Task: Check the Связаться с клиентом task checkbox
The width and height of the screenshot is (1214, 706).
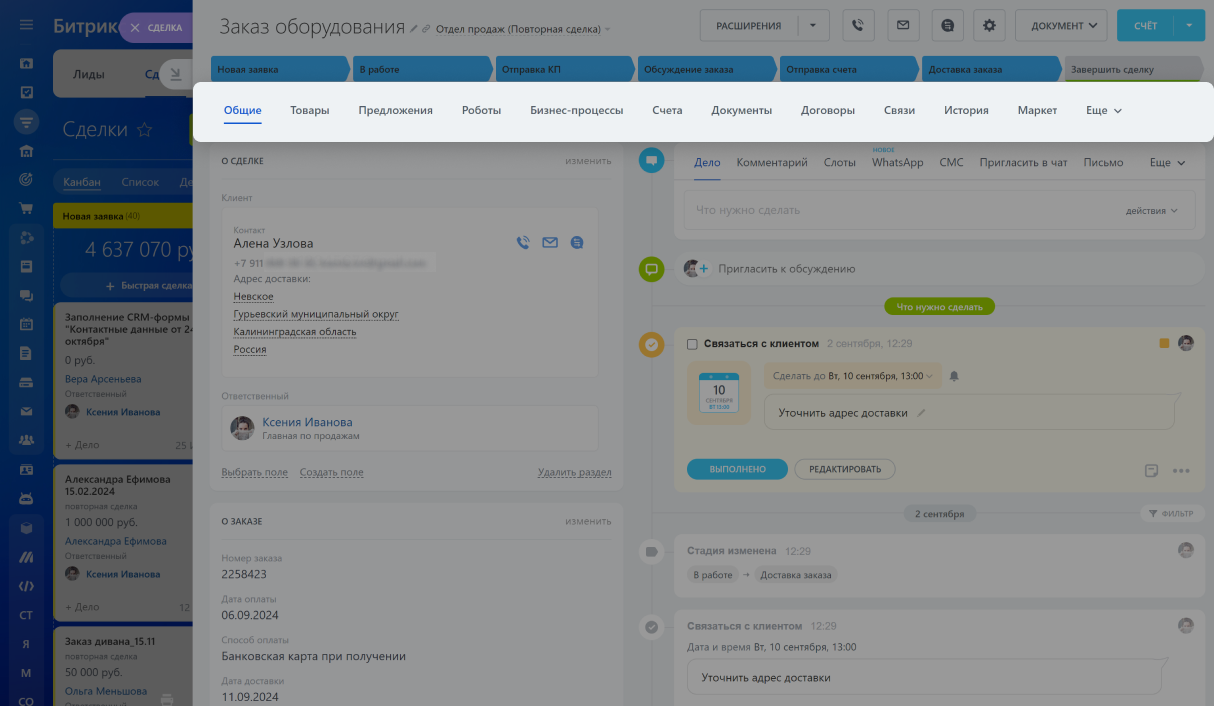Action: pos(692,344)
